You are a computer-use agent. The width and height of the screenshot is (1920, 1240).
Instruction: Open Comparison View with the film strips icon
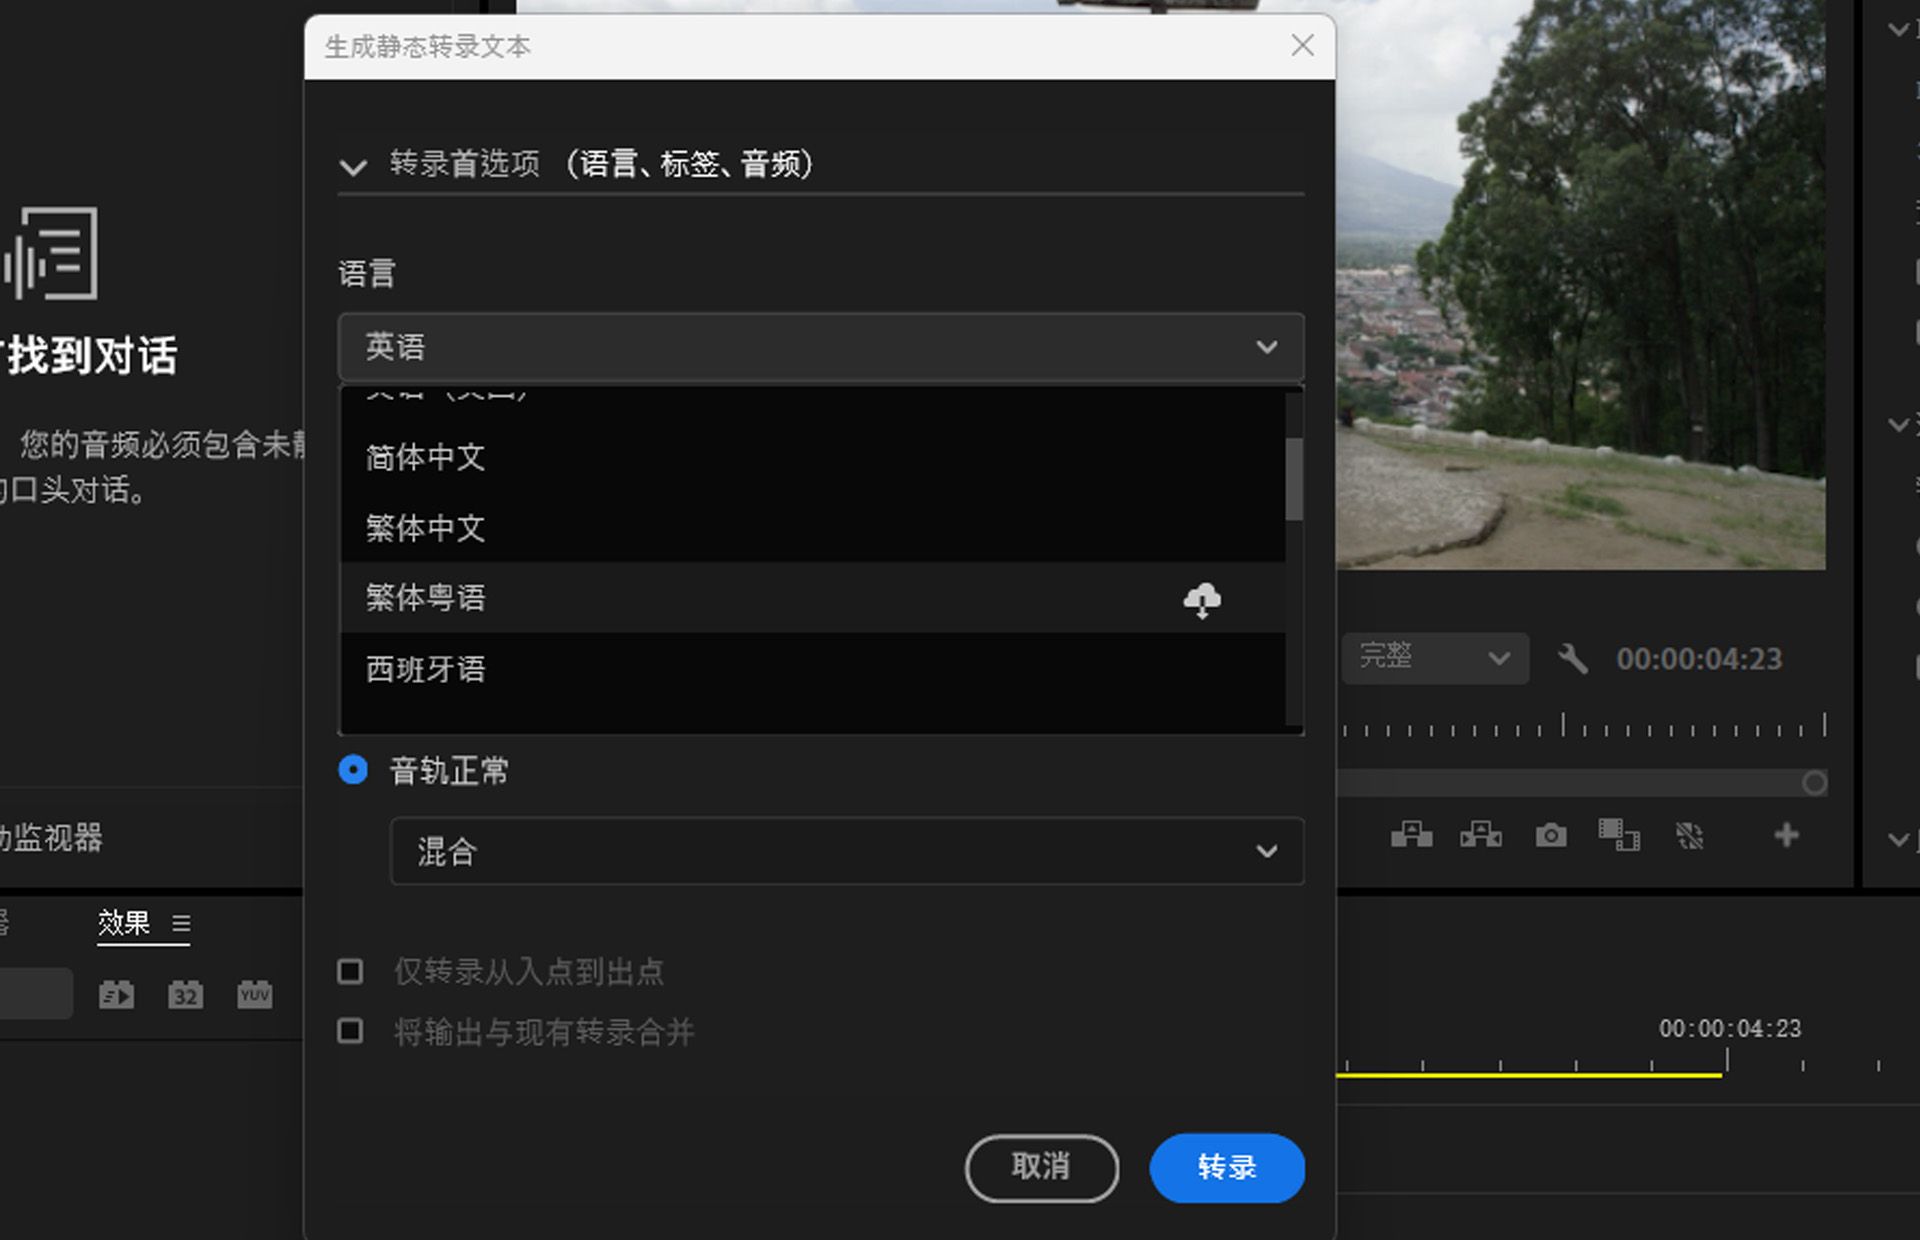(1620, 836)
